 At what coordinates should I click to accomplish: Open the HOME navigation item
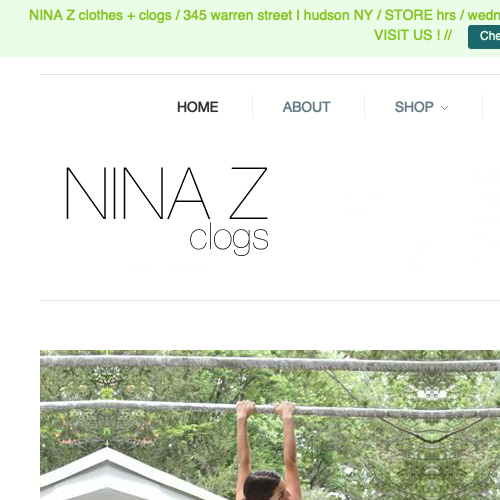click(x=197, y=107)
